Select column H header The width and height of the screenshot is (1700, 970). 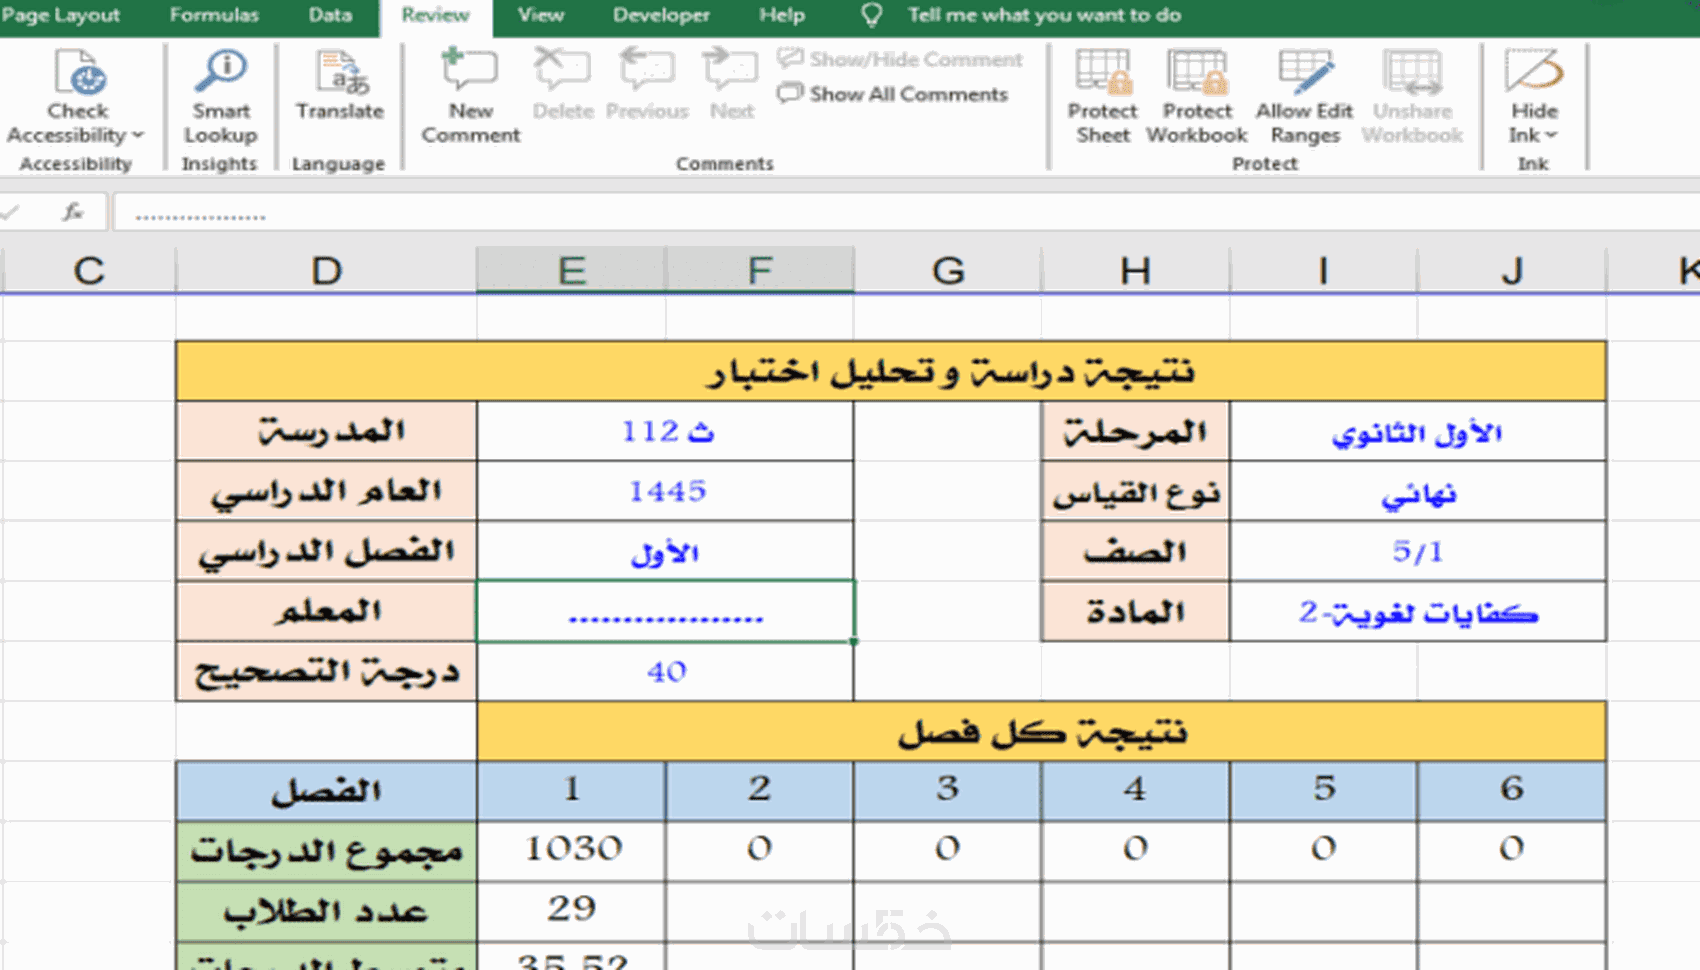click(x=1135, y=270)
